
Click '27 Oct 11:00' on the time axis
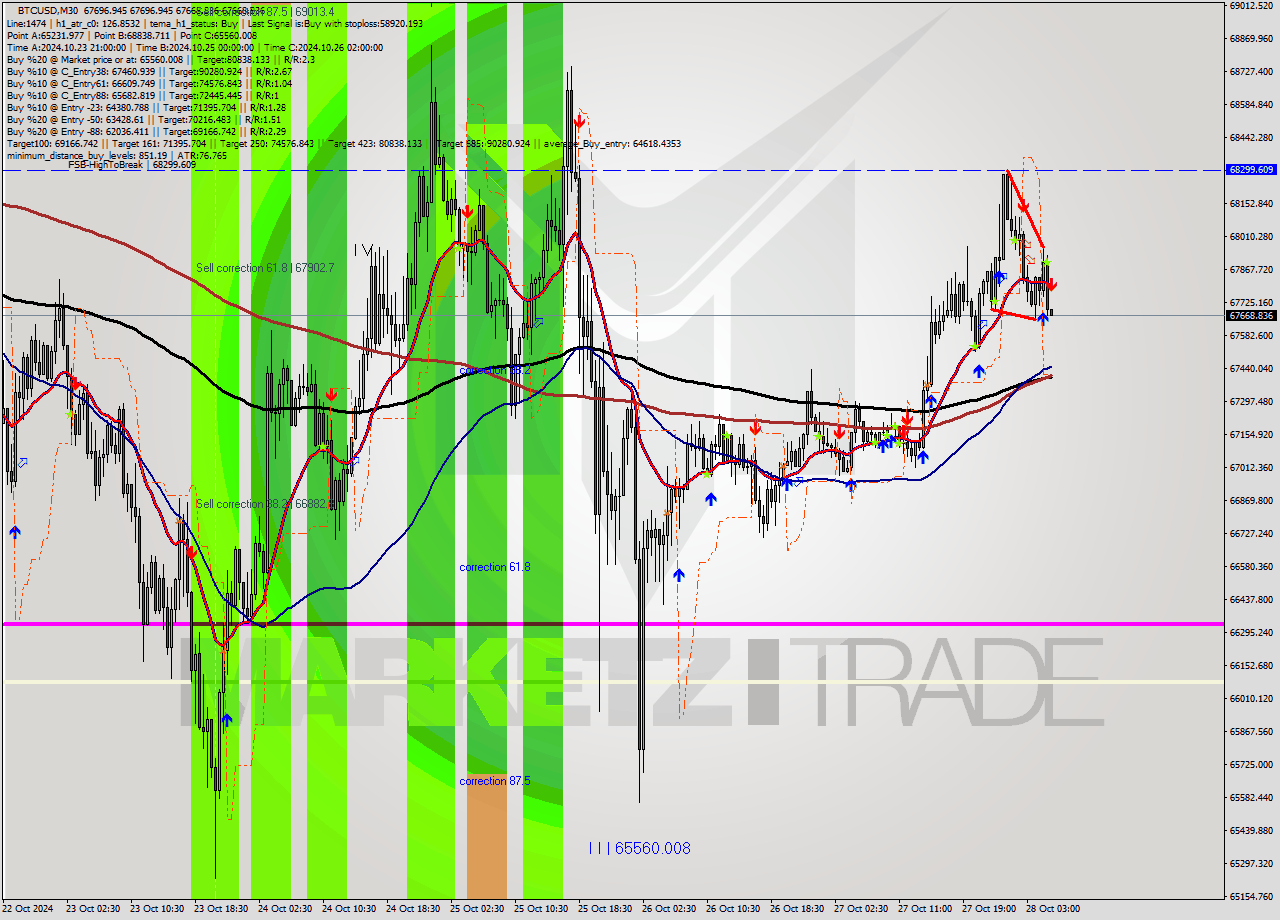tap(926, 909)
